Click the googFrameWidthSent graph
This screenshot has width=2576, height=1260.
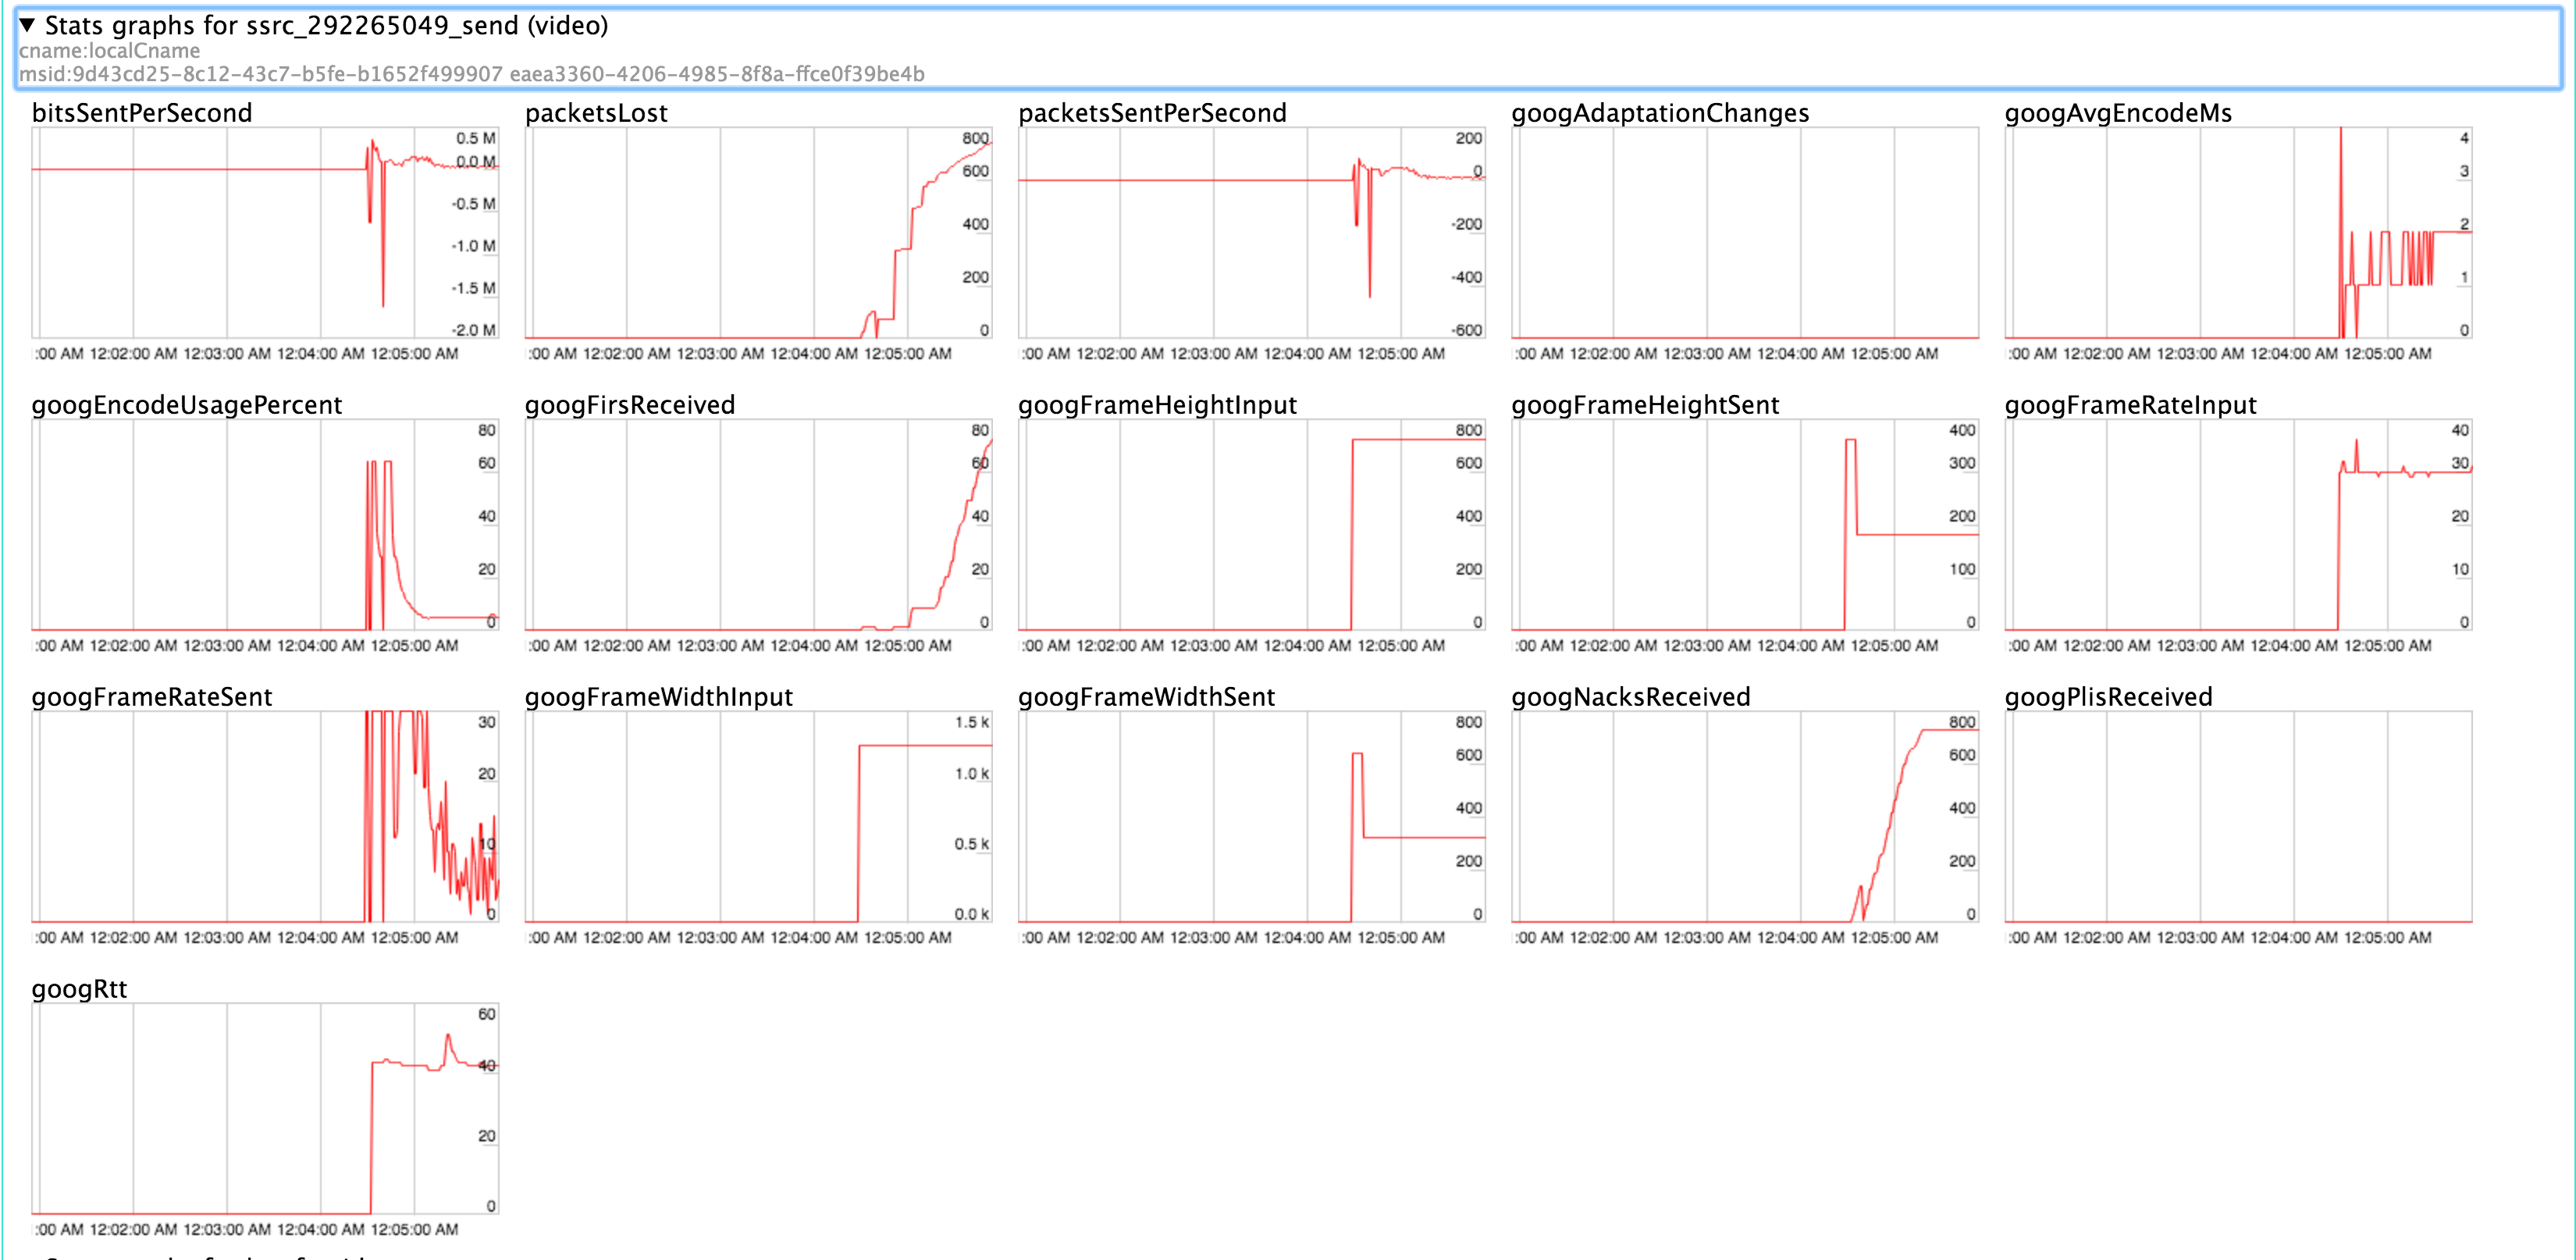point(1252,817)
